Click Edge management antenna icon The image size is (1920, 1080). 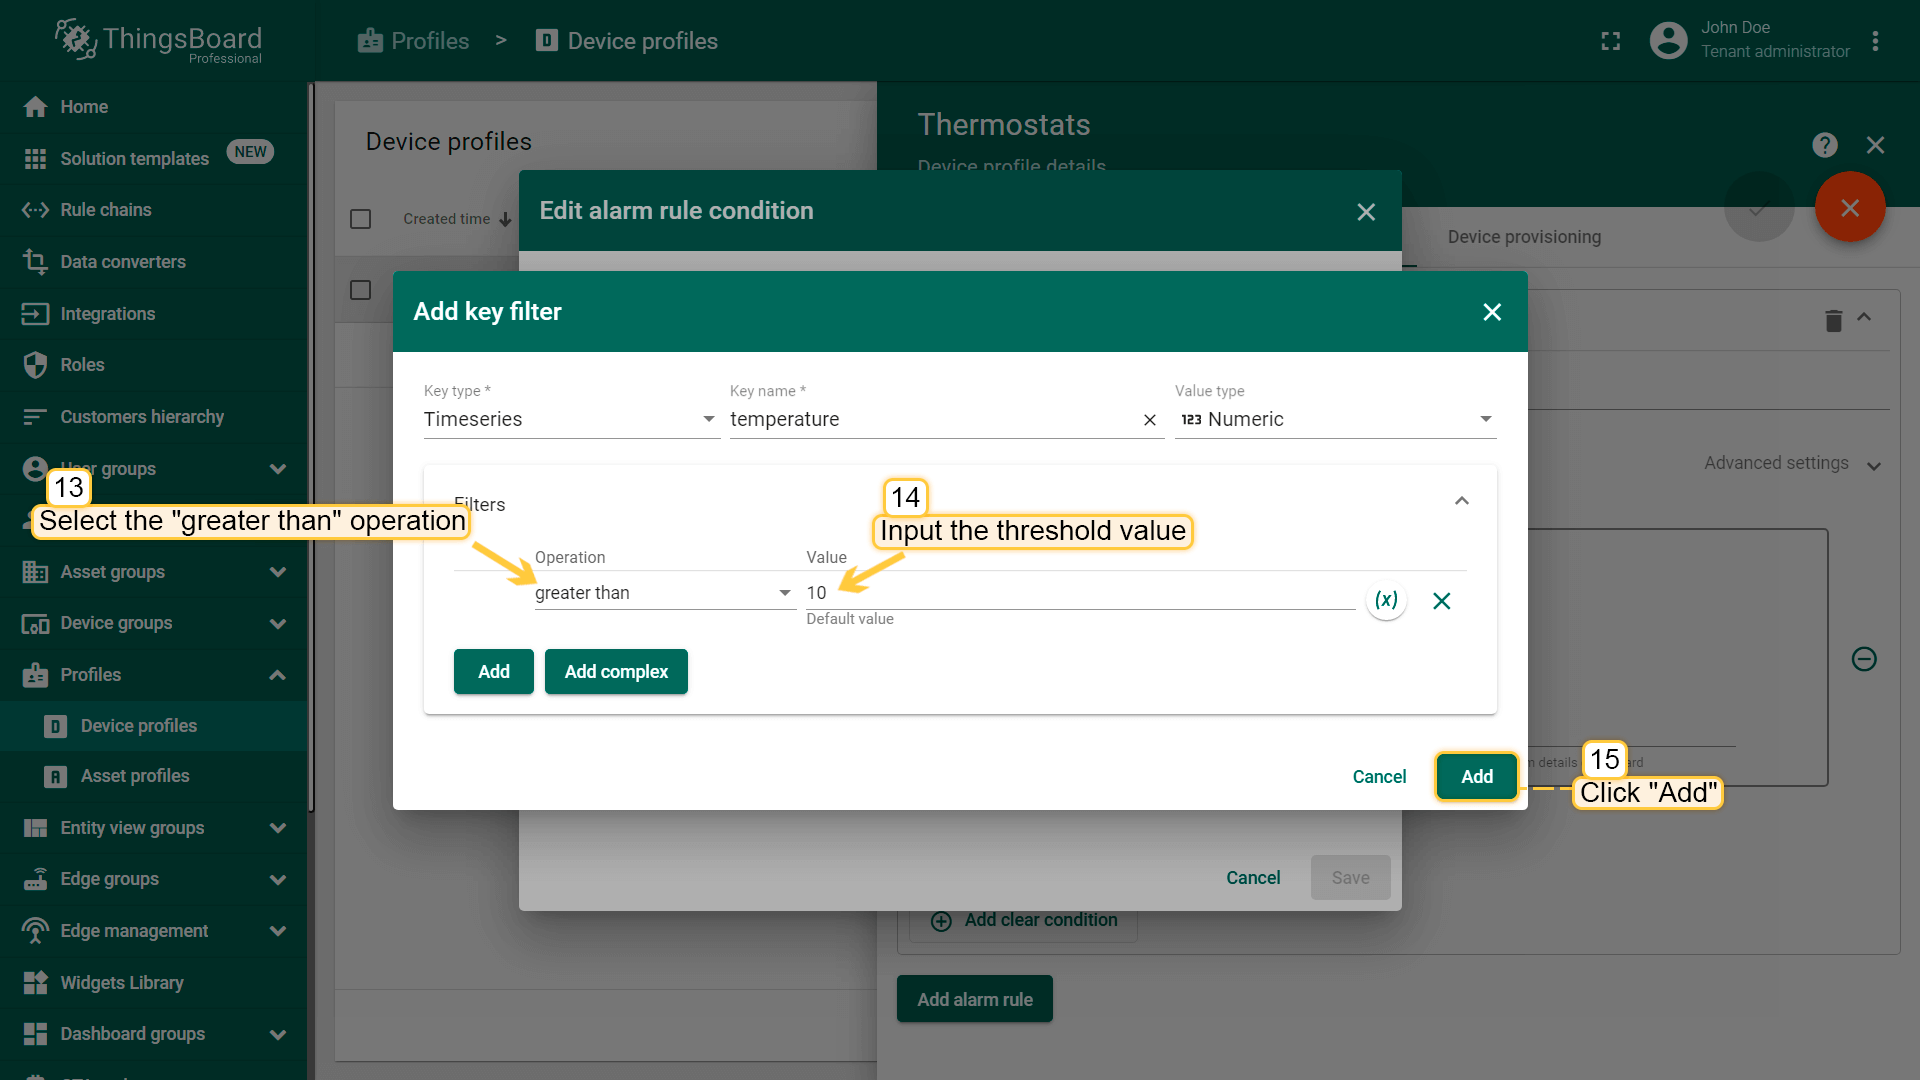tap(36, 931)
